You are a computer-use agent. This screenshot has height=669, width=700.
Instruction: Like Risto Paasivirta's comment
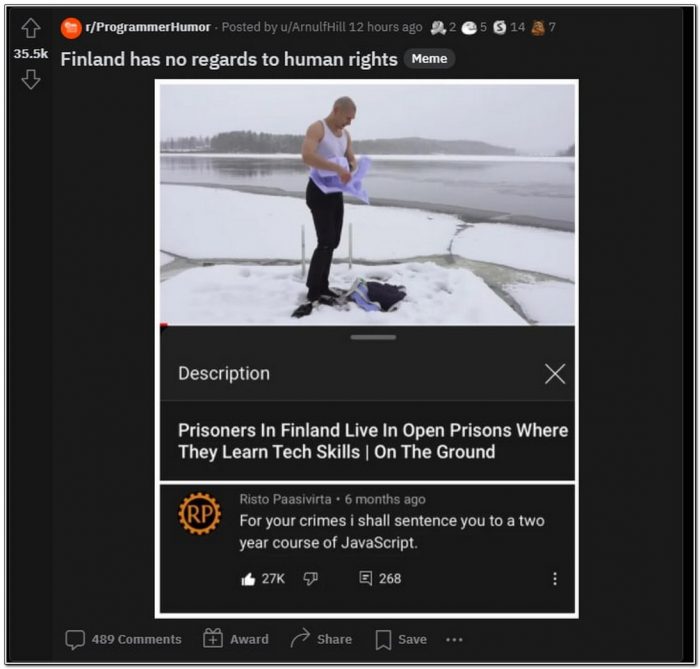pyautogui.click(x=248, y=579)
